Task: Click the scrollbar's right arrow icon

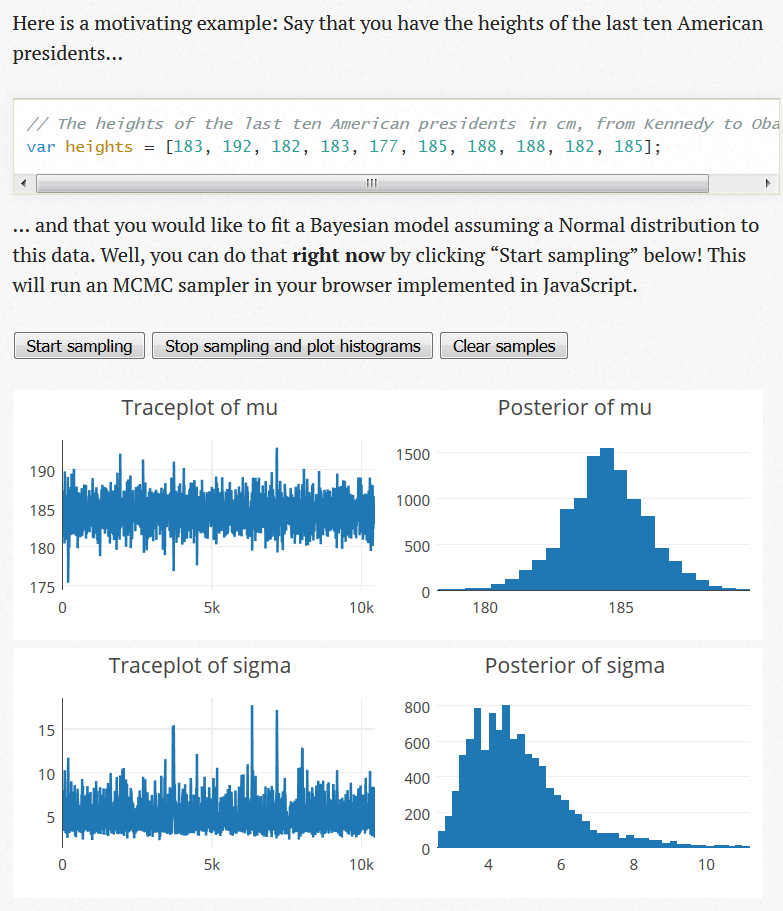Action: point(768,183)
